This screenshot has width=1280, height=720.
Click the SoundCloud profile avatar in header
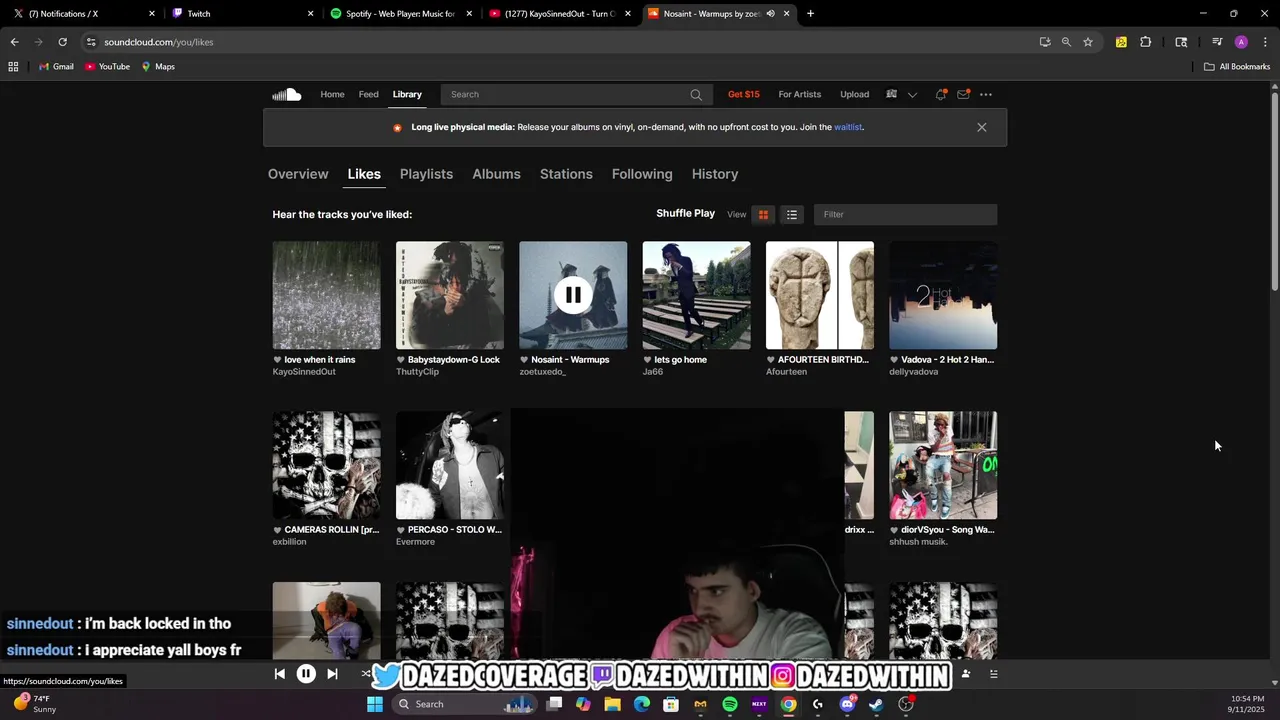891,94
